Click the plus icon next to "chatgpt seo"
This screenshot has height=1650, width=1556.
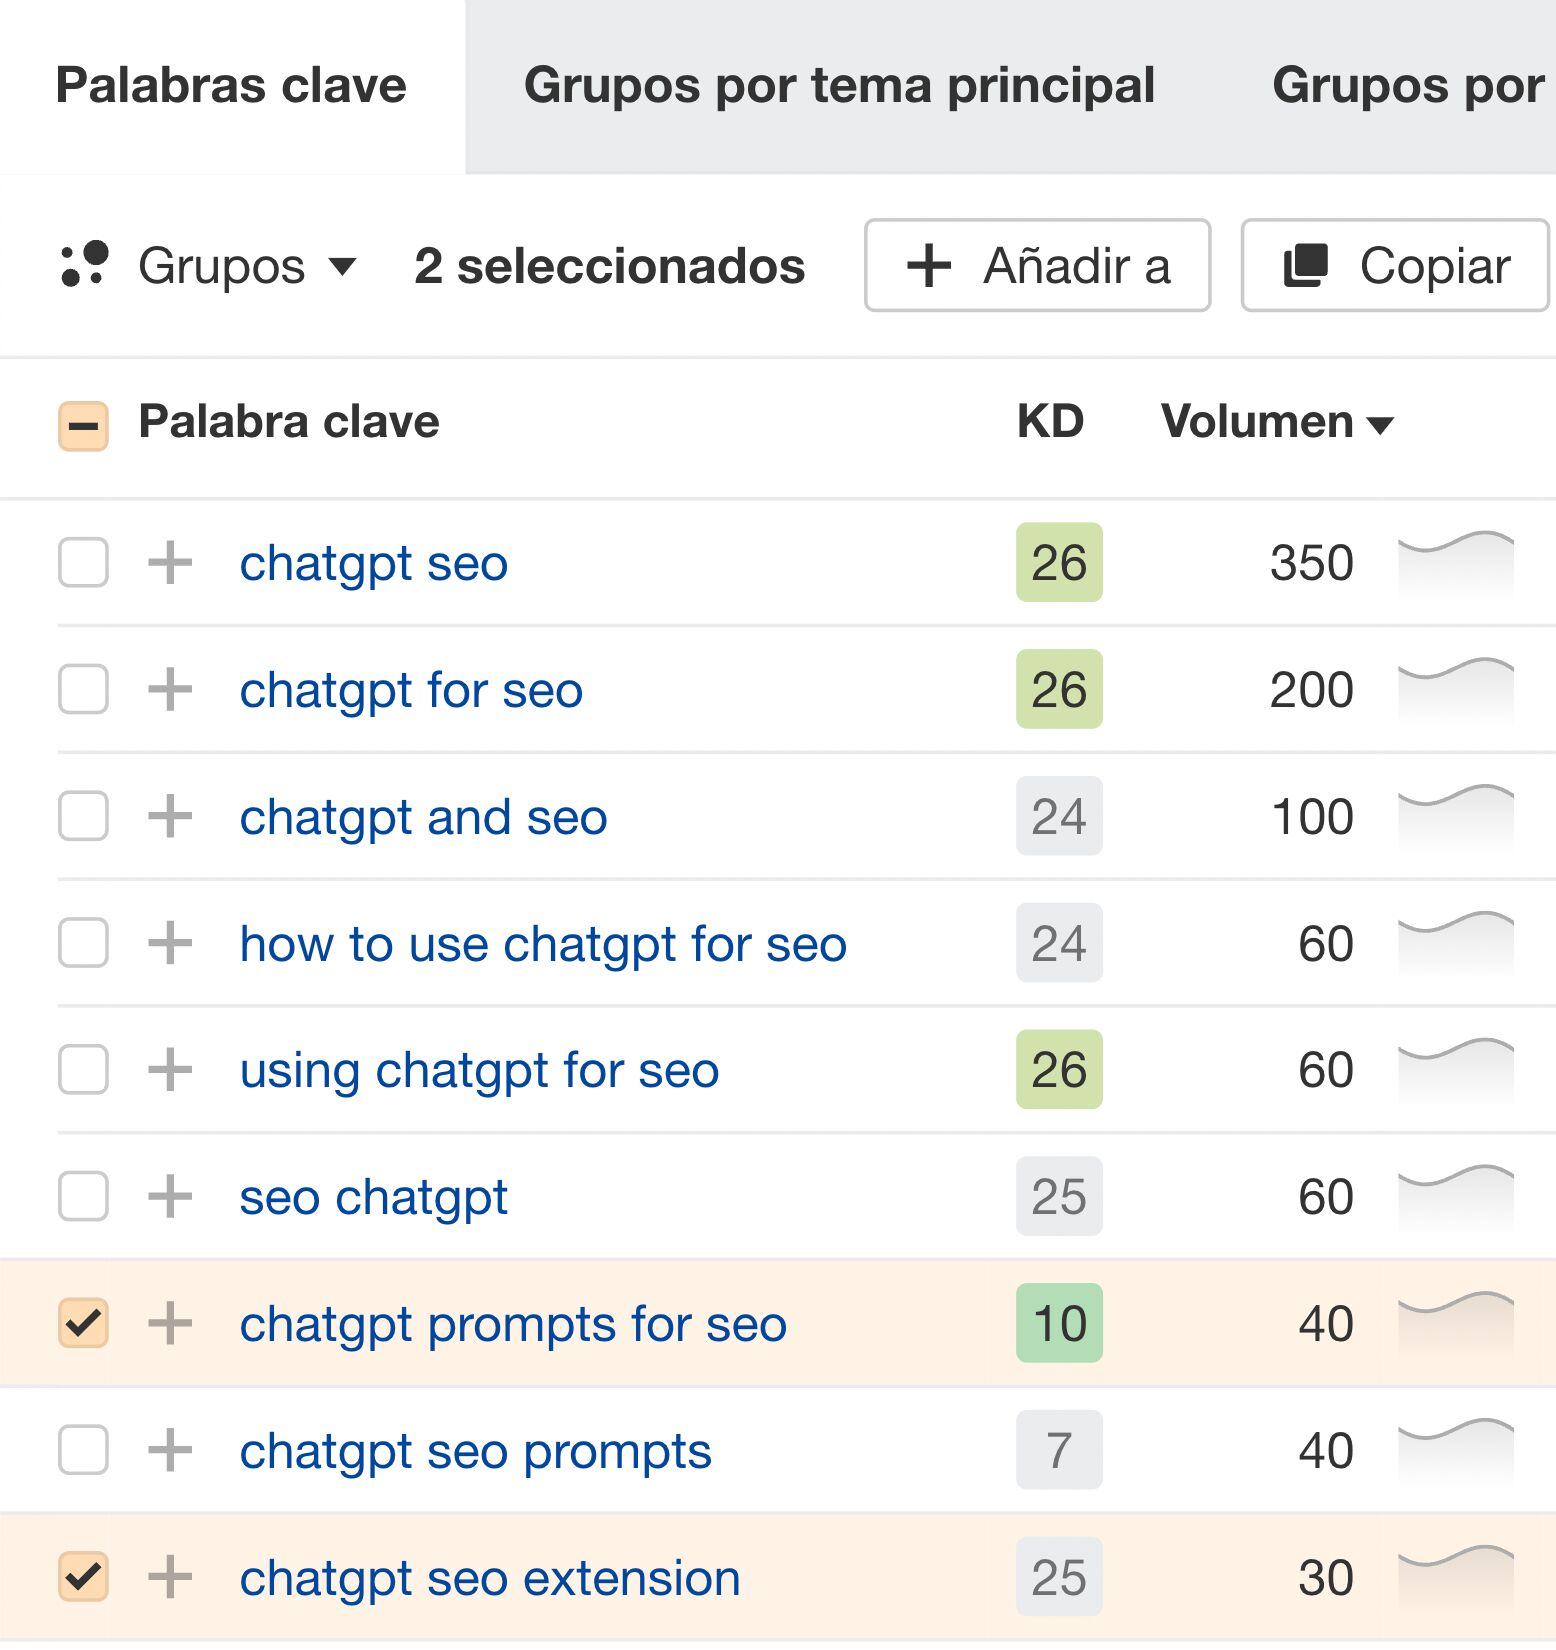tap(171, 563)
